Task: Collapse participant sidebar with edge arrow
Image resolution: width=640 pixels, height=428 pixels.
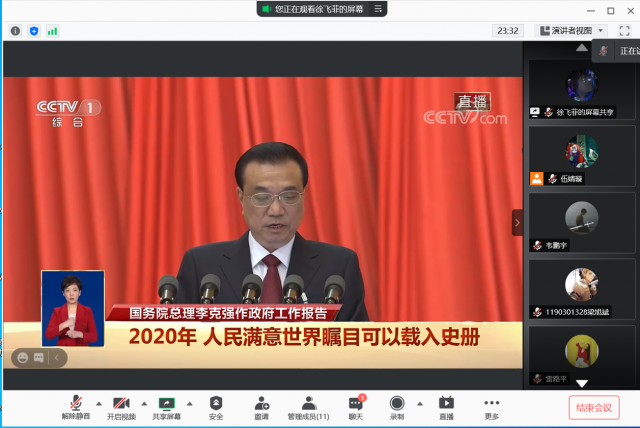Action: click(x=517, y=222)
